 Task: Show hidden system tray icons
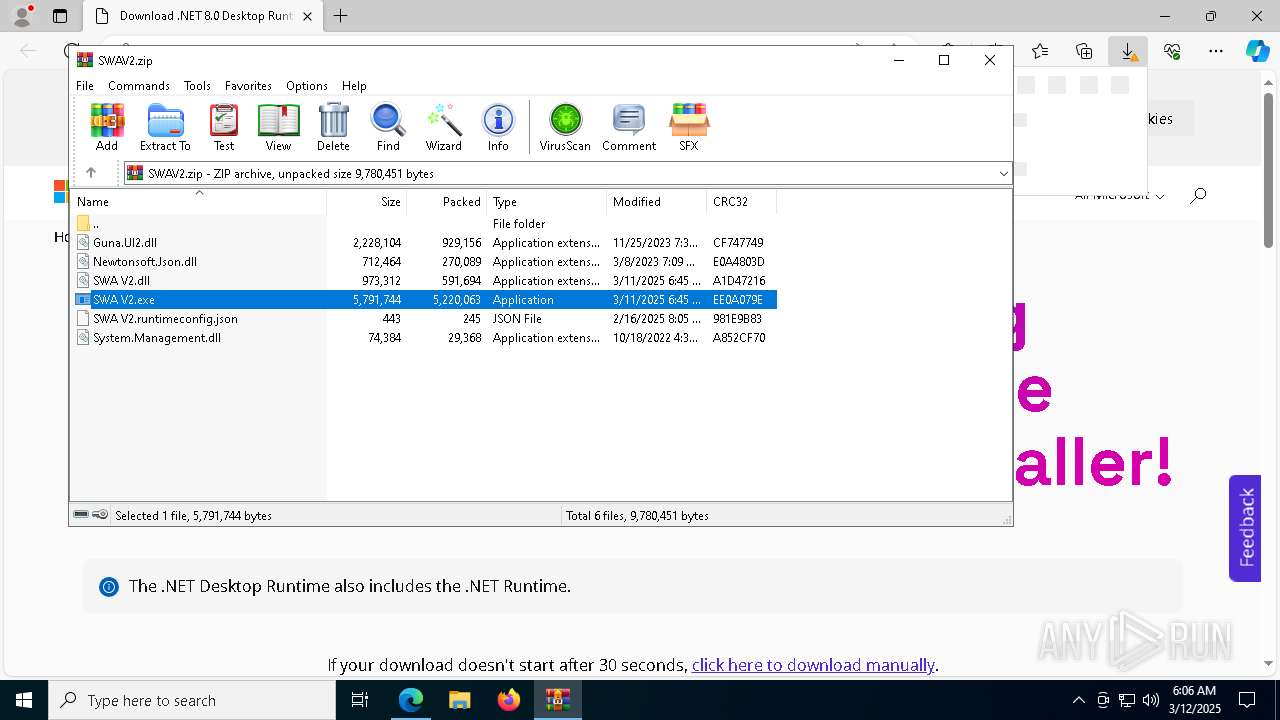coord(1078,700)
